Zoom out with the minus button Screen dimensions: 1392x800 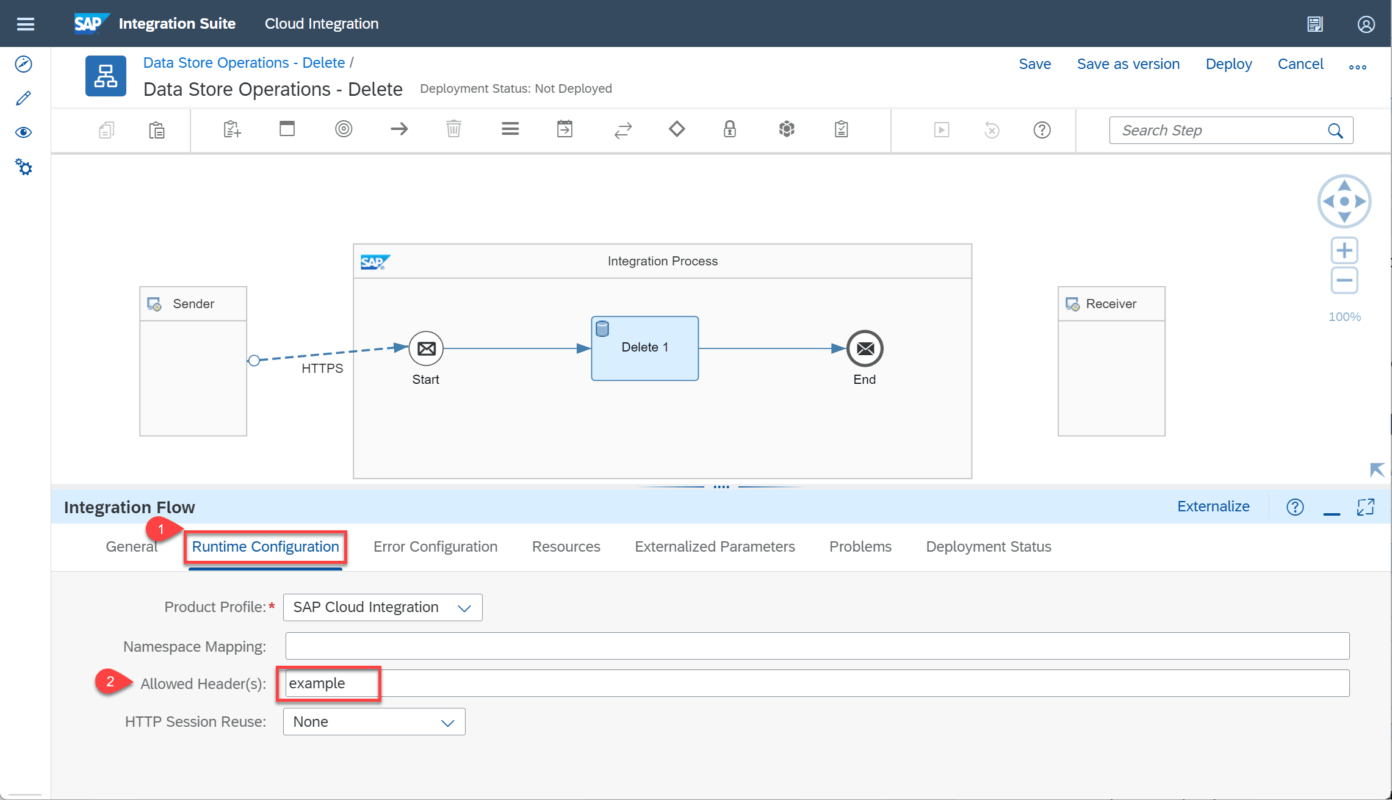tap(1345, 280)
